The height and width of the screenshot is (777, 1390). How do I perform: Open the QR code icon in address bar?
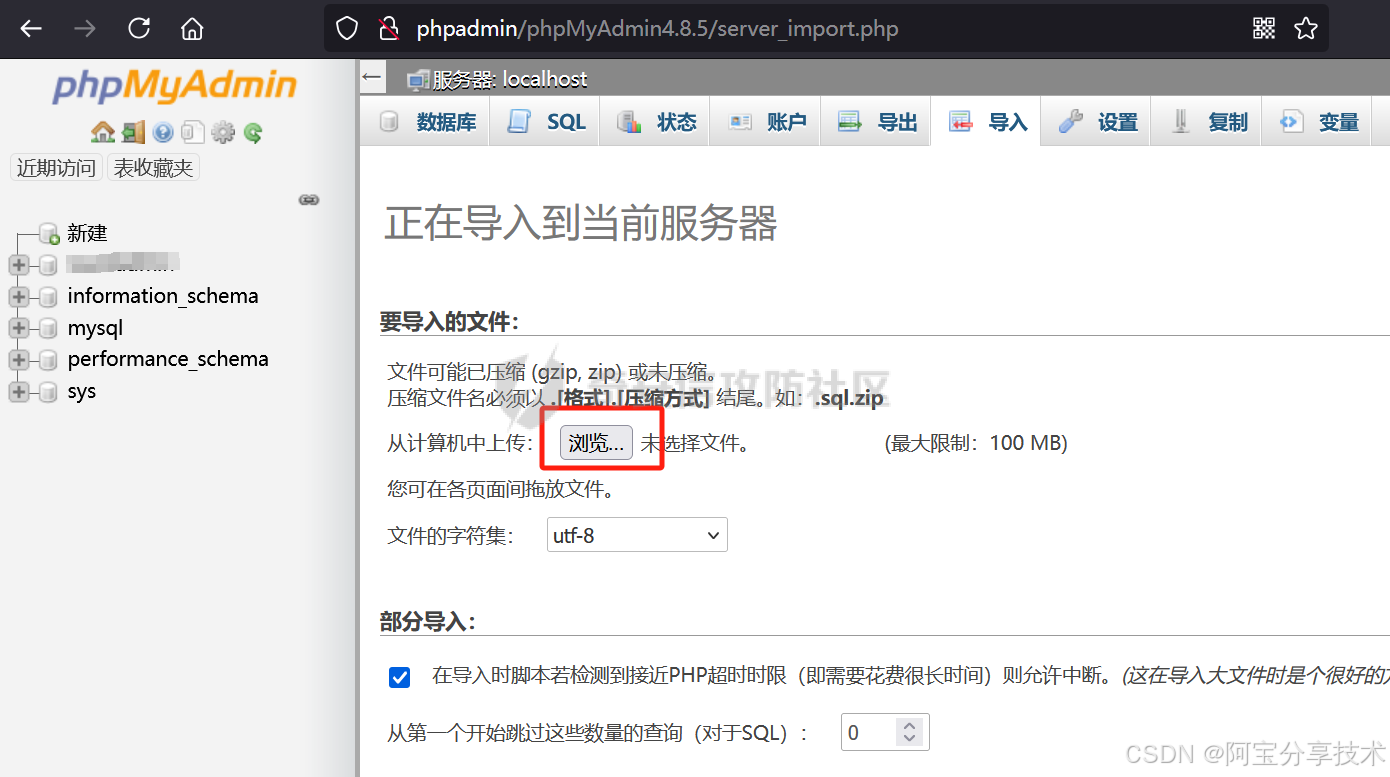tap(1264, 28)
